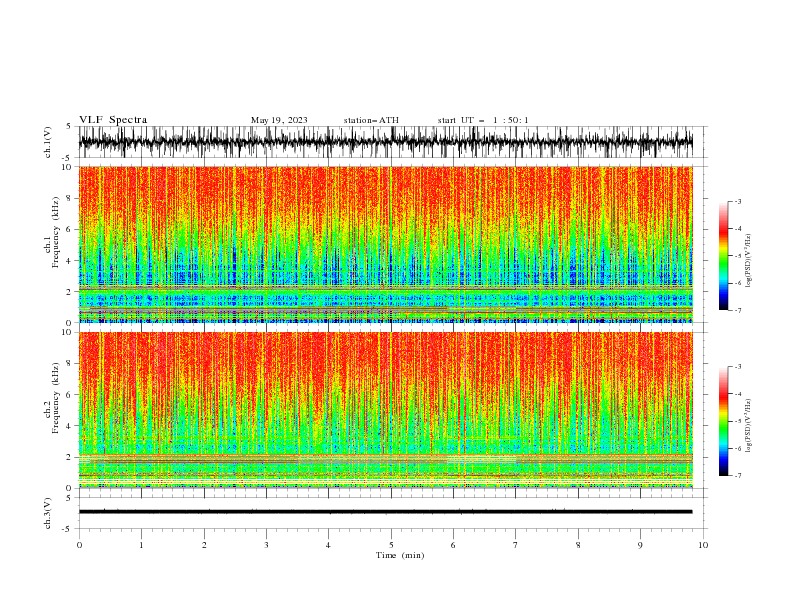Click the ch.2 spectrogram panel
Viewport: 792px width, 612px height.
pos(385,410)
